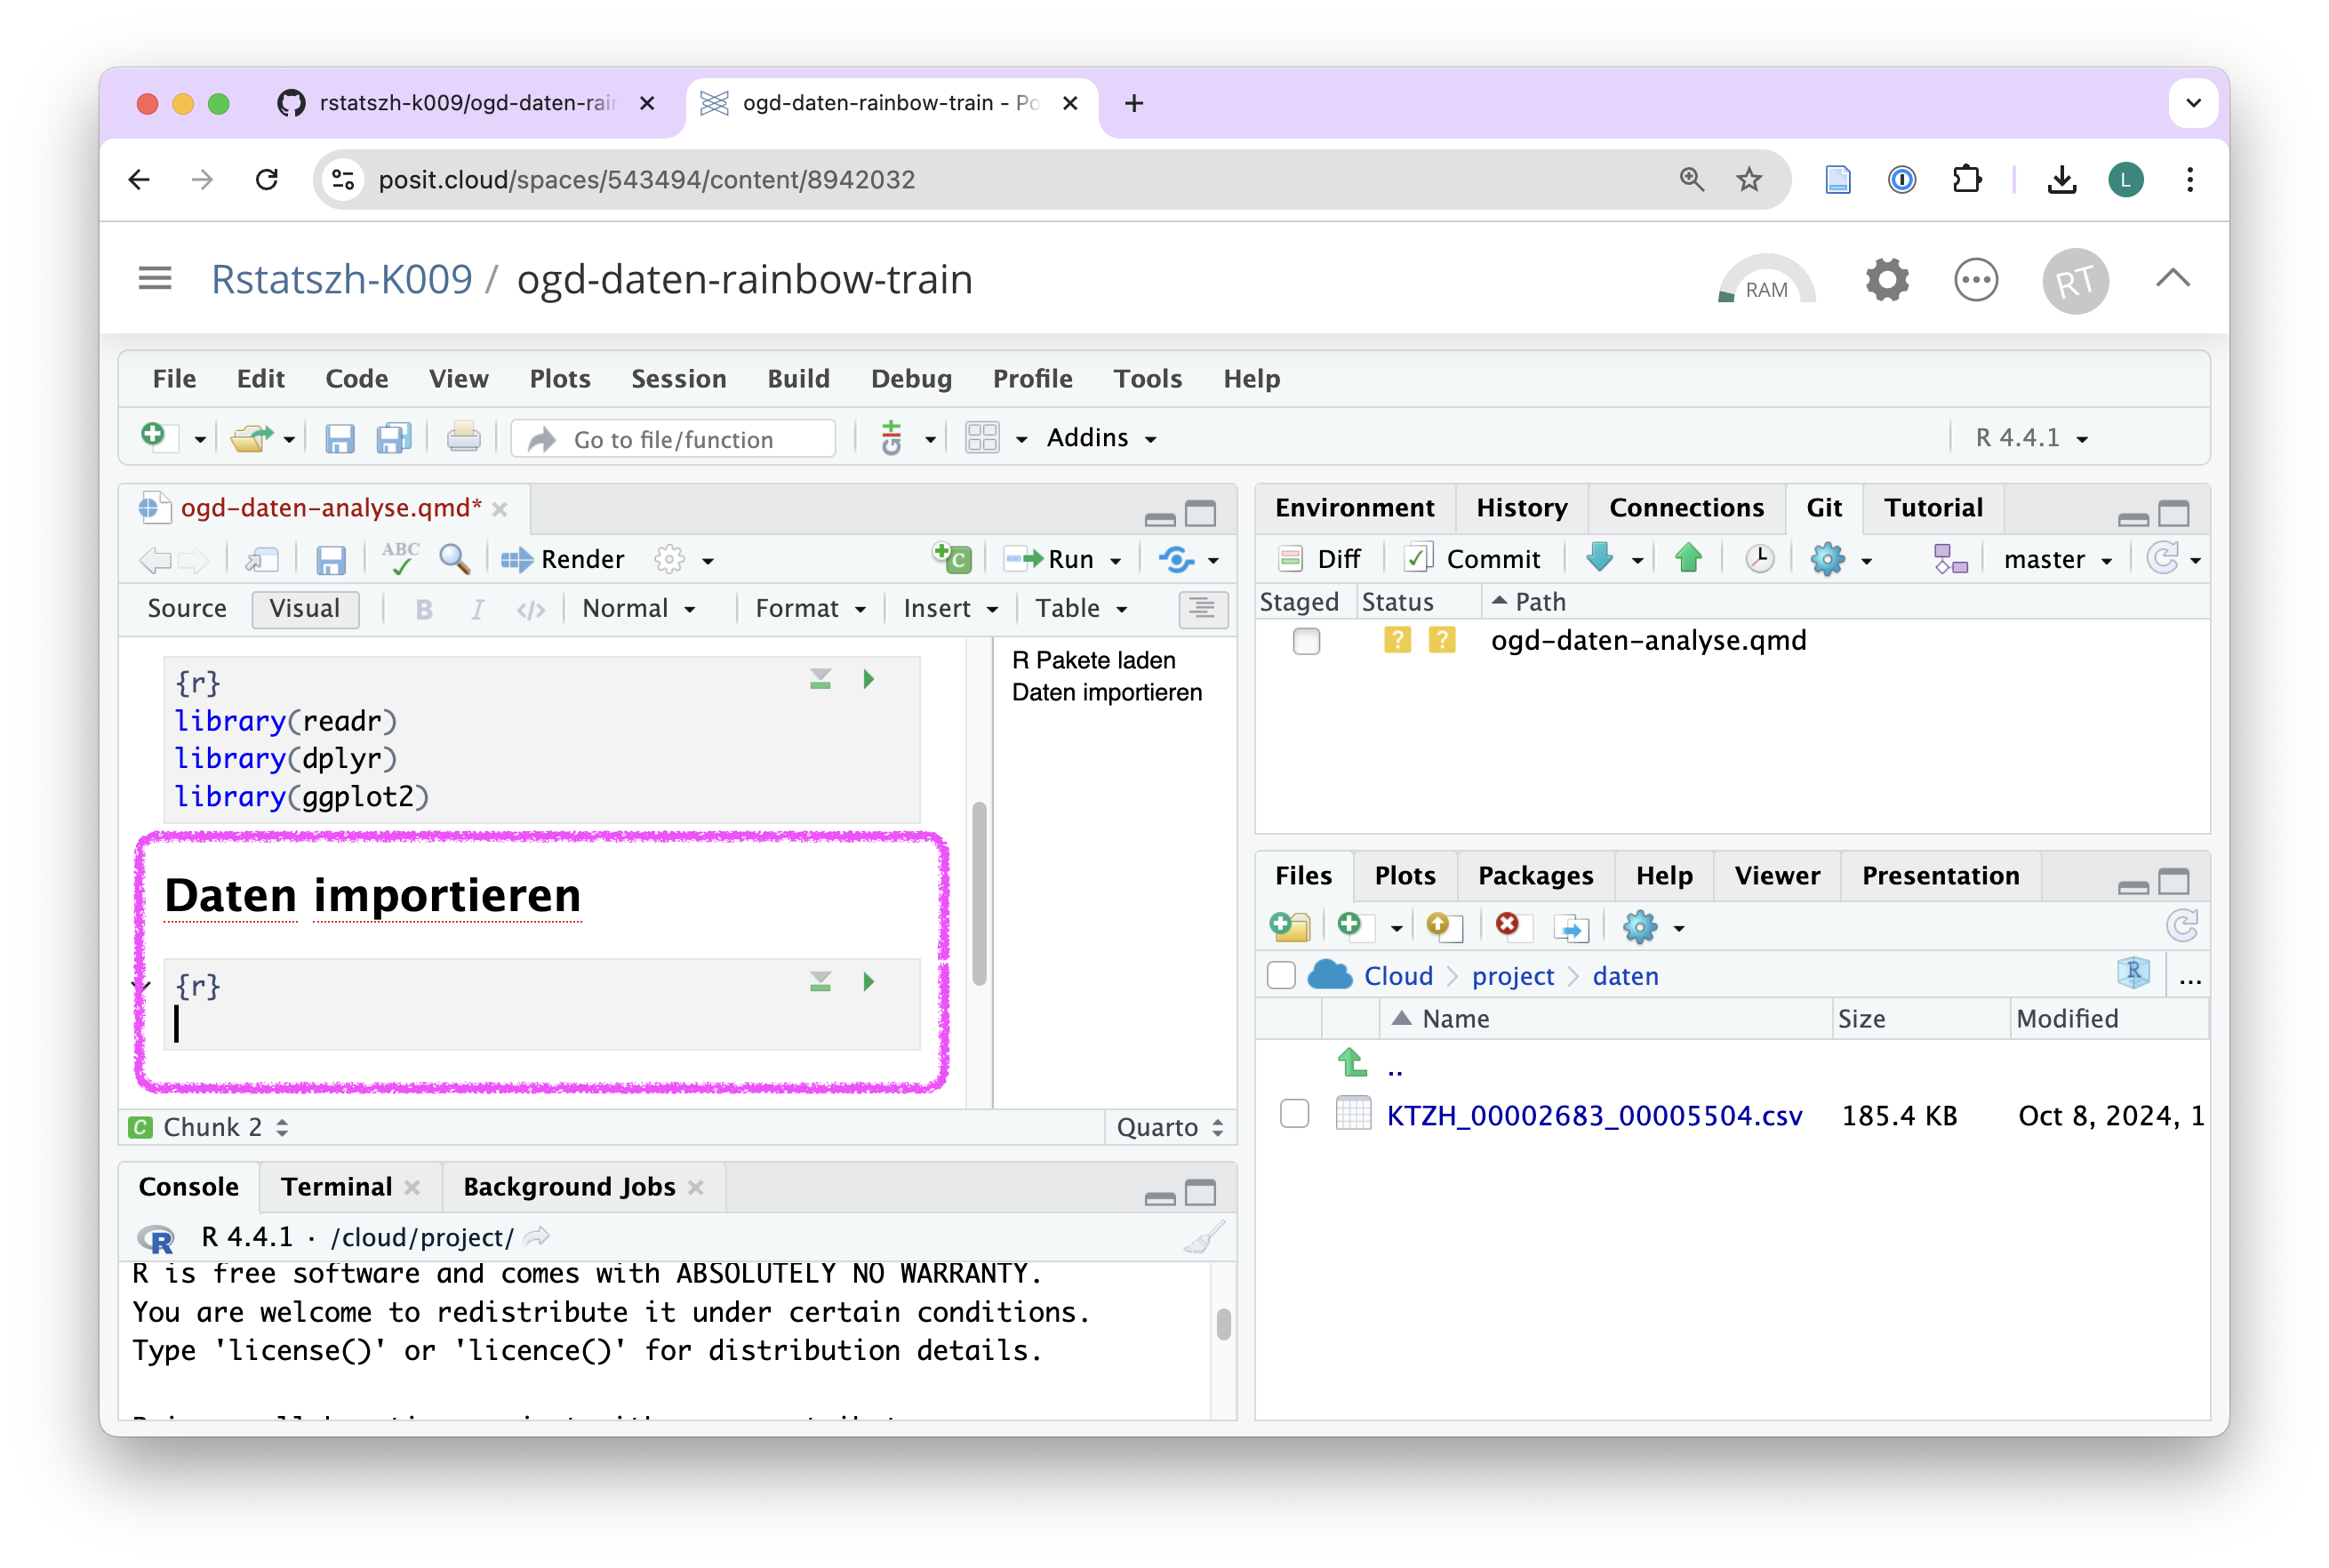Screen dimensions: 2329x1568
Task: Navigate to the project breadcrumb folder
Action: click(1512, 975)
